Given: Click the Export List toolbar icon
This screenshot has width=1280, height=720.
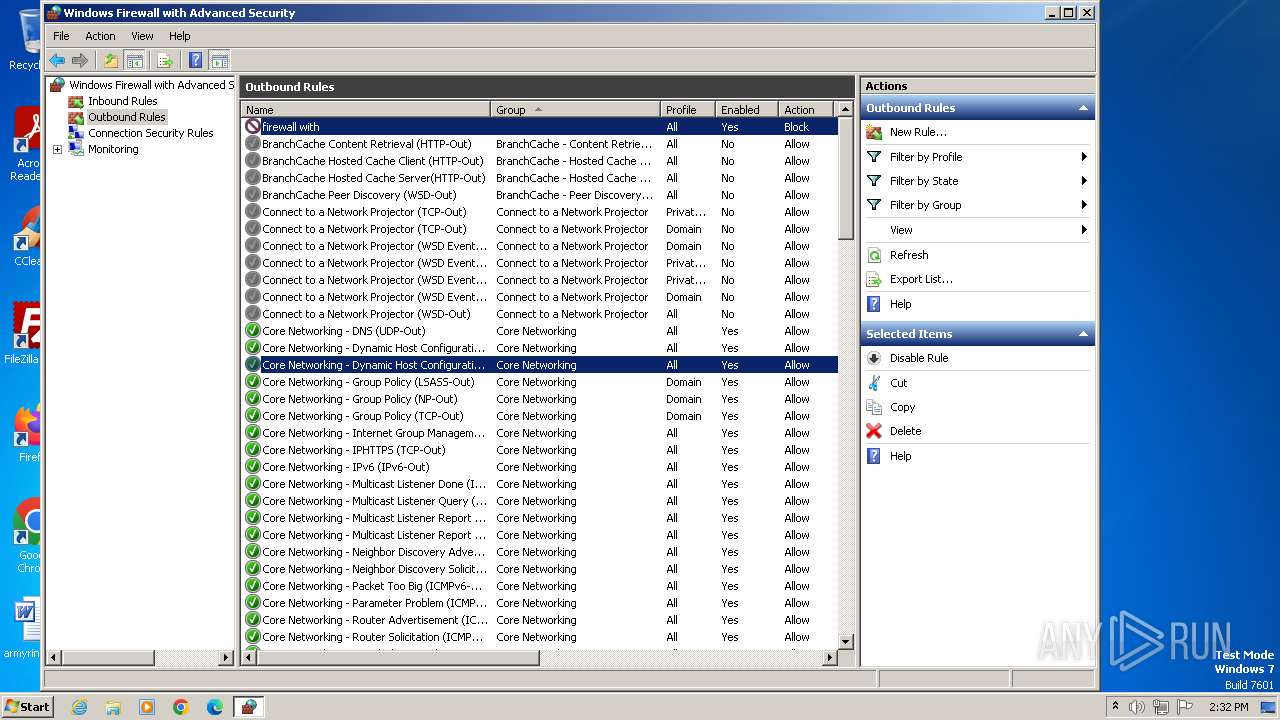Looking at the screenshot, I should coord(165,61).
